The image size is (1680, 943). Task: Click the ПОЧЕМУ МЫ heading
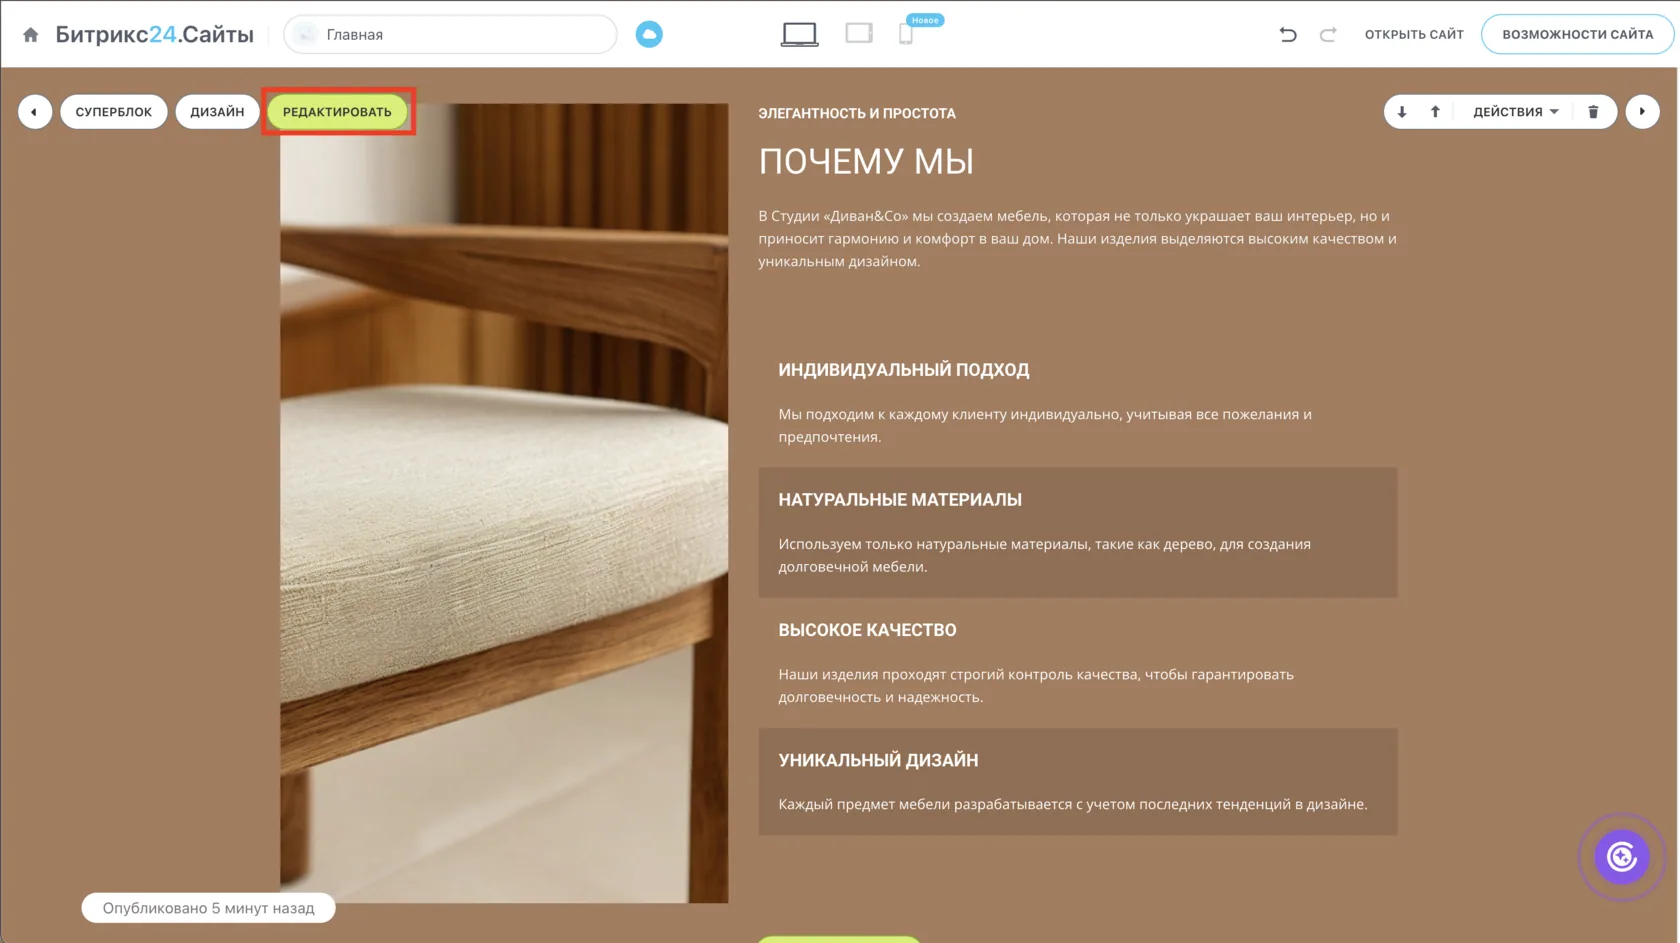coord(866,162)
